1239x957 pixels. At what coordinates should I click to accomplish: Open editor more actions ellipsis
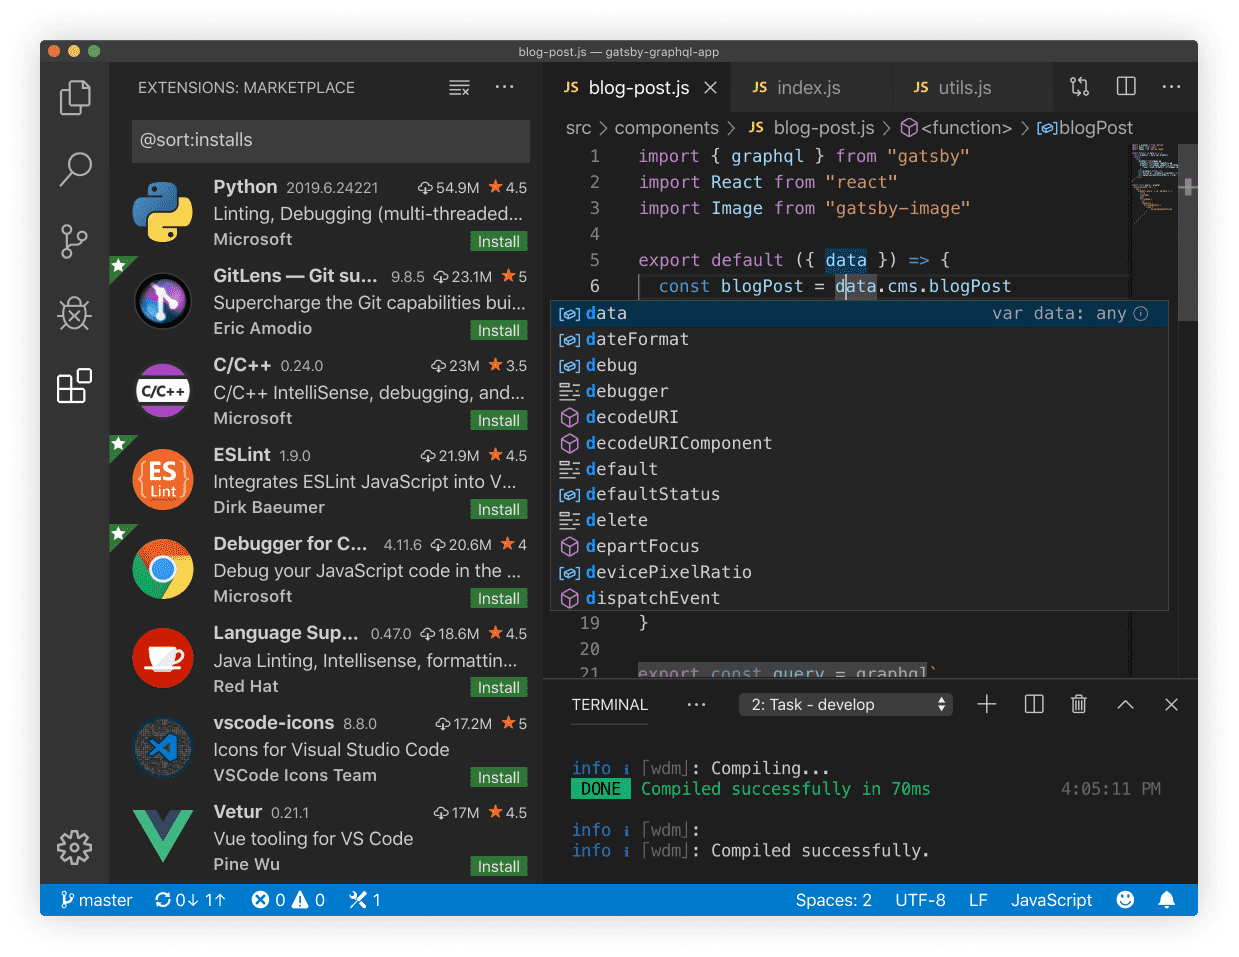click(1171, 87)
